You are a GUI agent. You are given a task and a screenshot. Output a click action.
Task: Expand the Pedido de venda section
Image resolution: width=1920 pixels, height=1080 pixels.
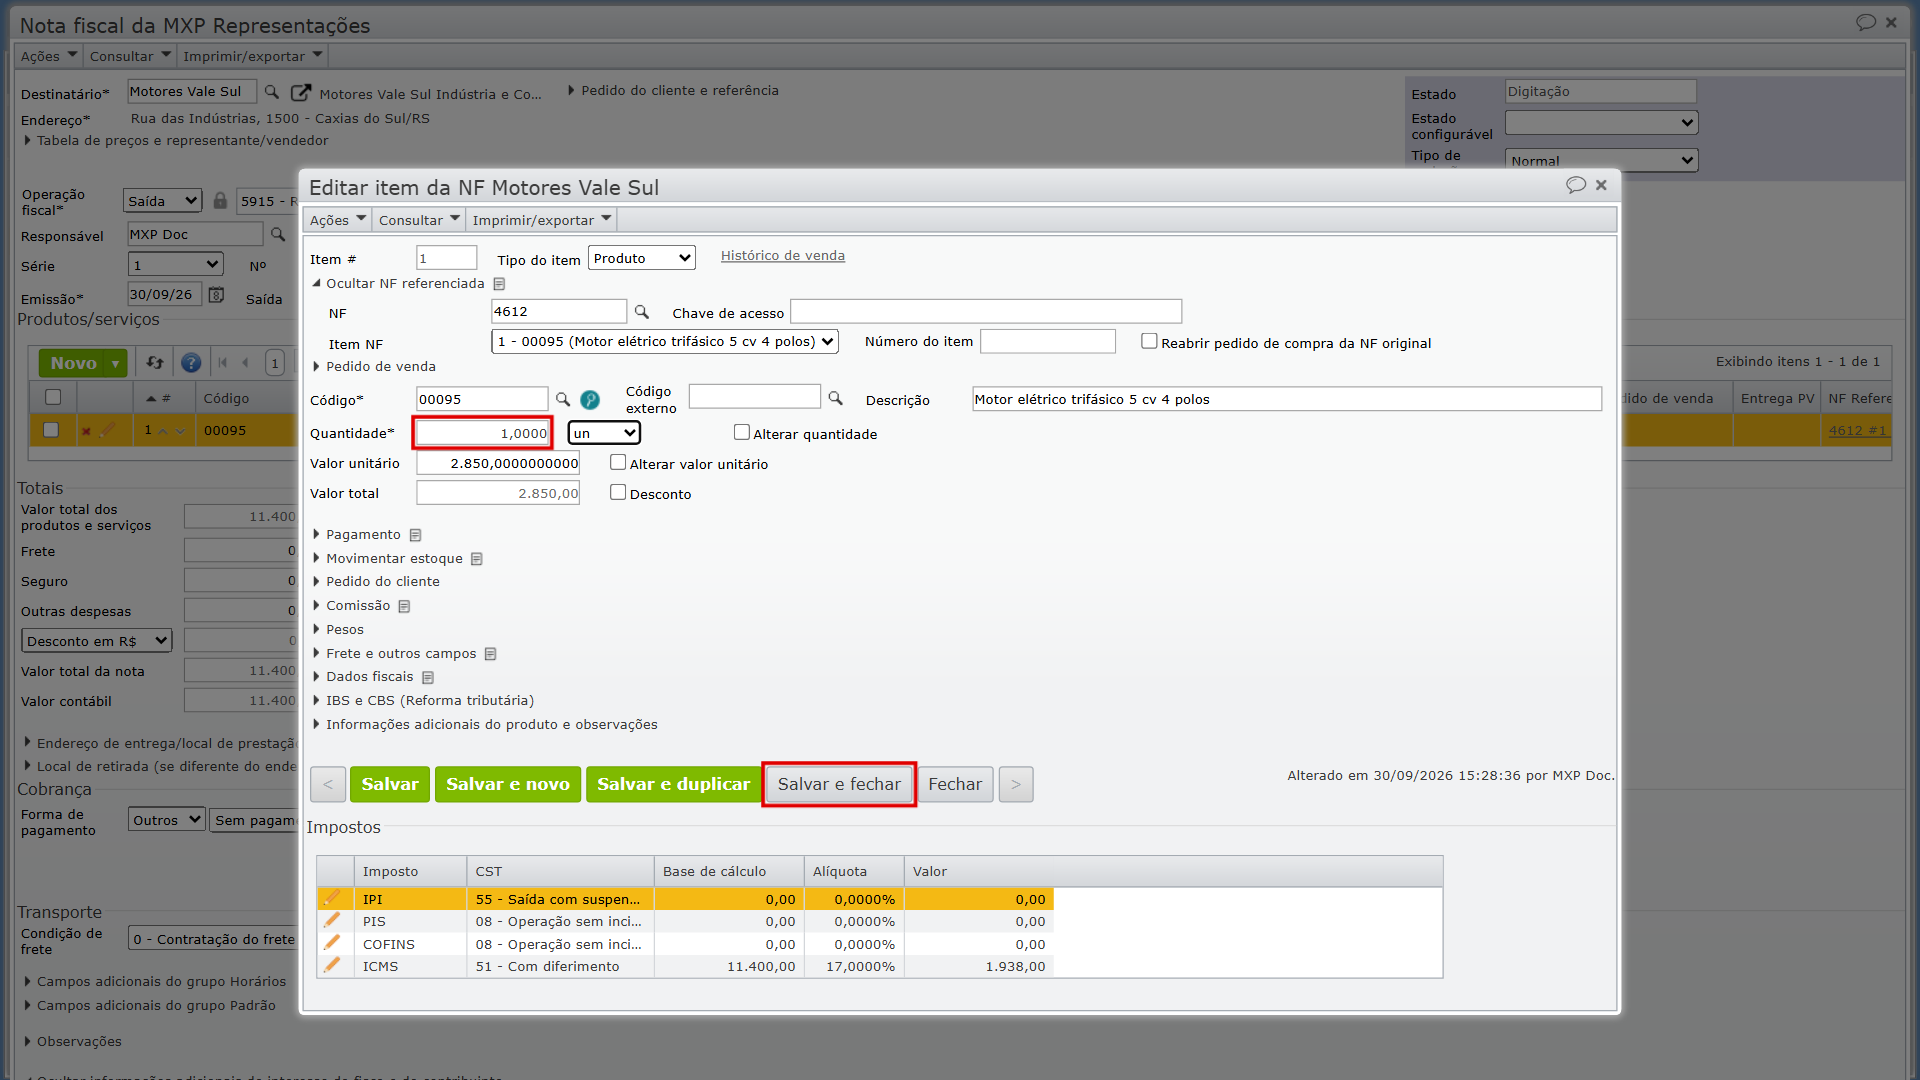[x=374, y=367]
